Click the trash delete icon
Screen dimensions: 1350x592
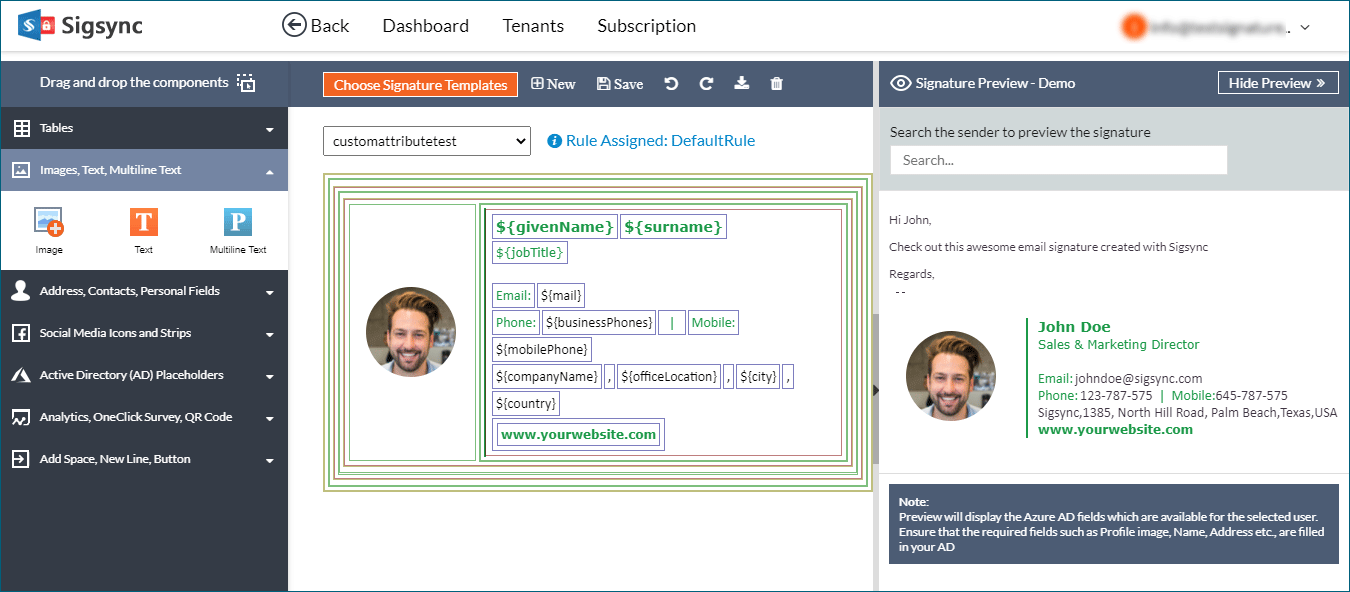point(776,84)
